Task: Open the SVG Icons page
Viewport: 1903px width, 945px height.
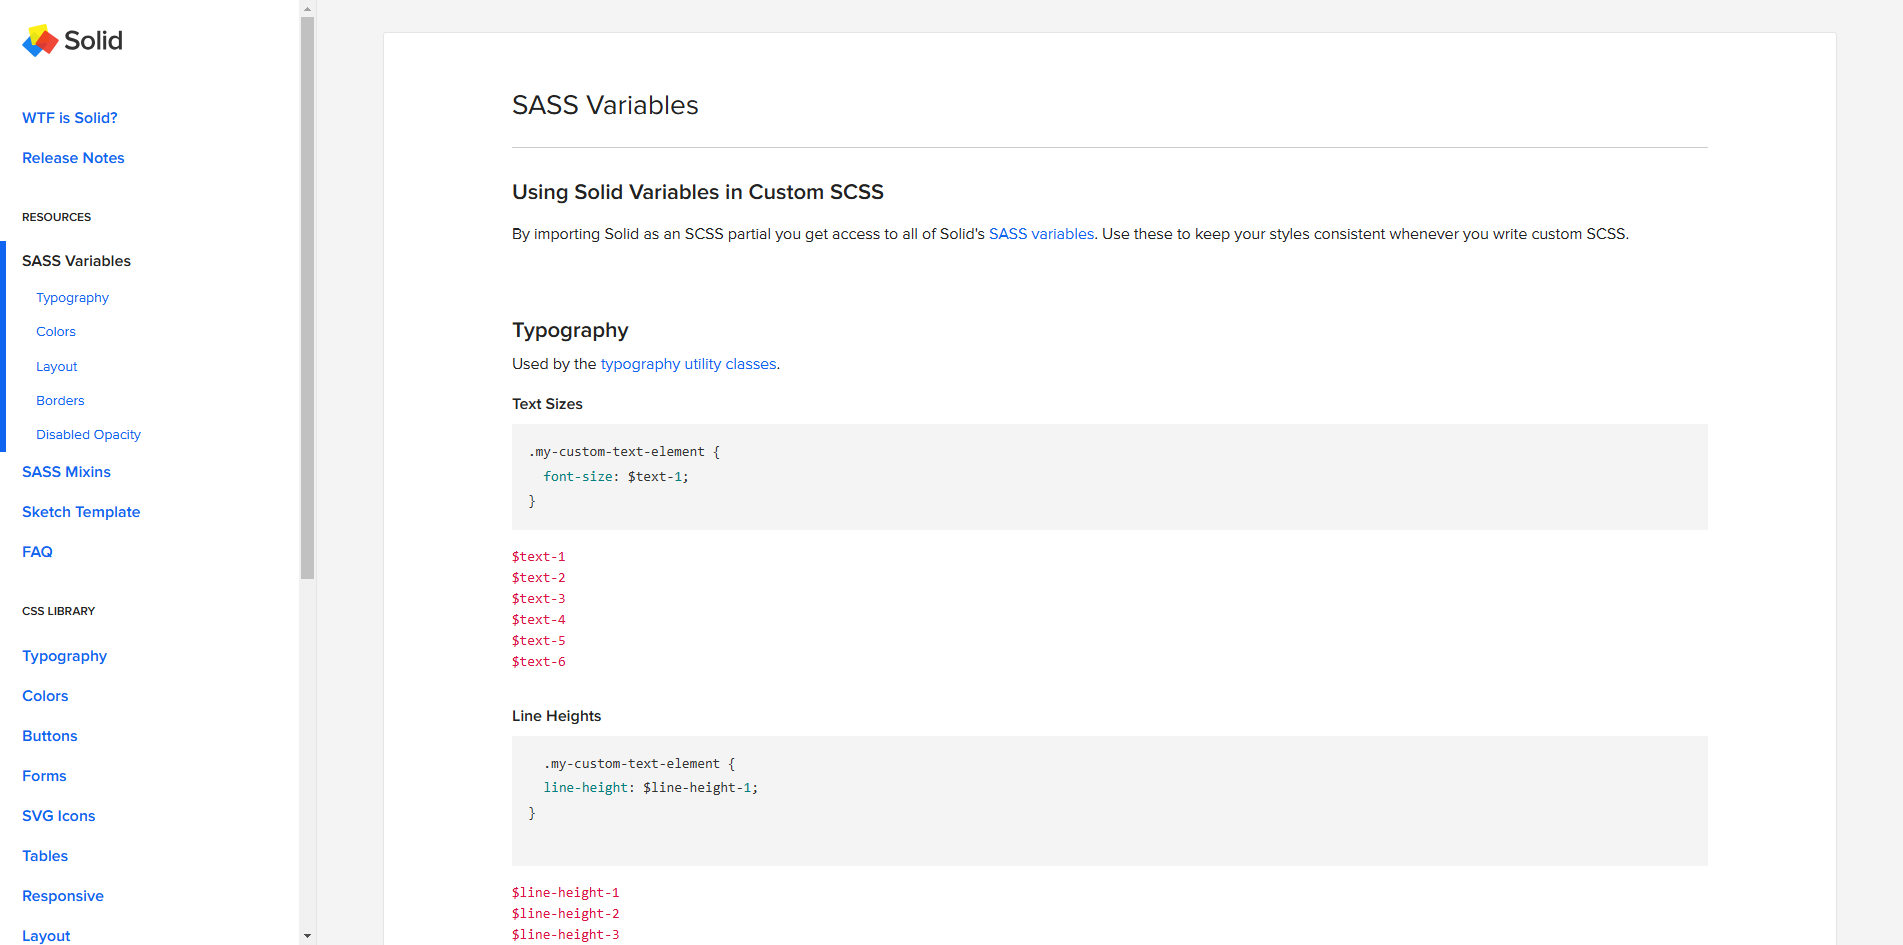Action: click(x=58, y=816)
